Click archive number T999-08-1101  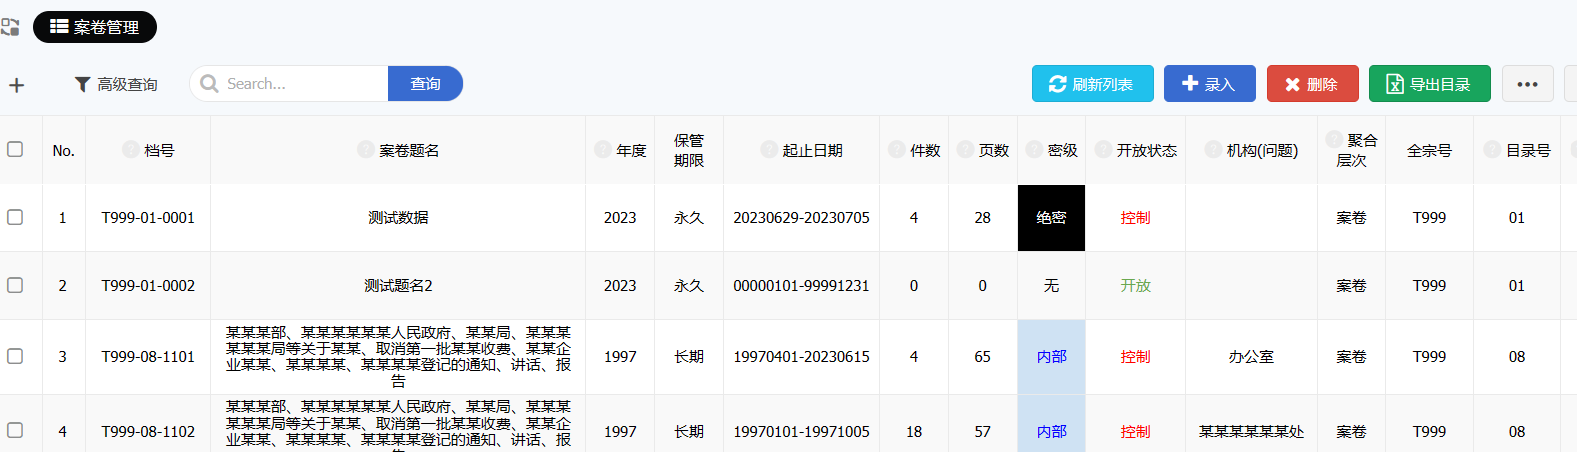pos(148,356)
